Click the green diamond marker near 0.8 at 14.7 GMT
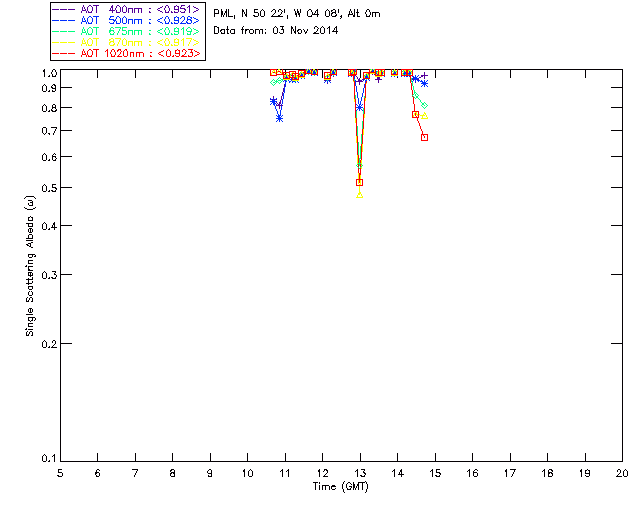The height and width of the screenshot is (512, 640). click(x=424, y=106)
